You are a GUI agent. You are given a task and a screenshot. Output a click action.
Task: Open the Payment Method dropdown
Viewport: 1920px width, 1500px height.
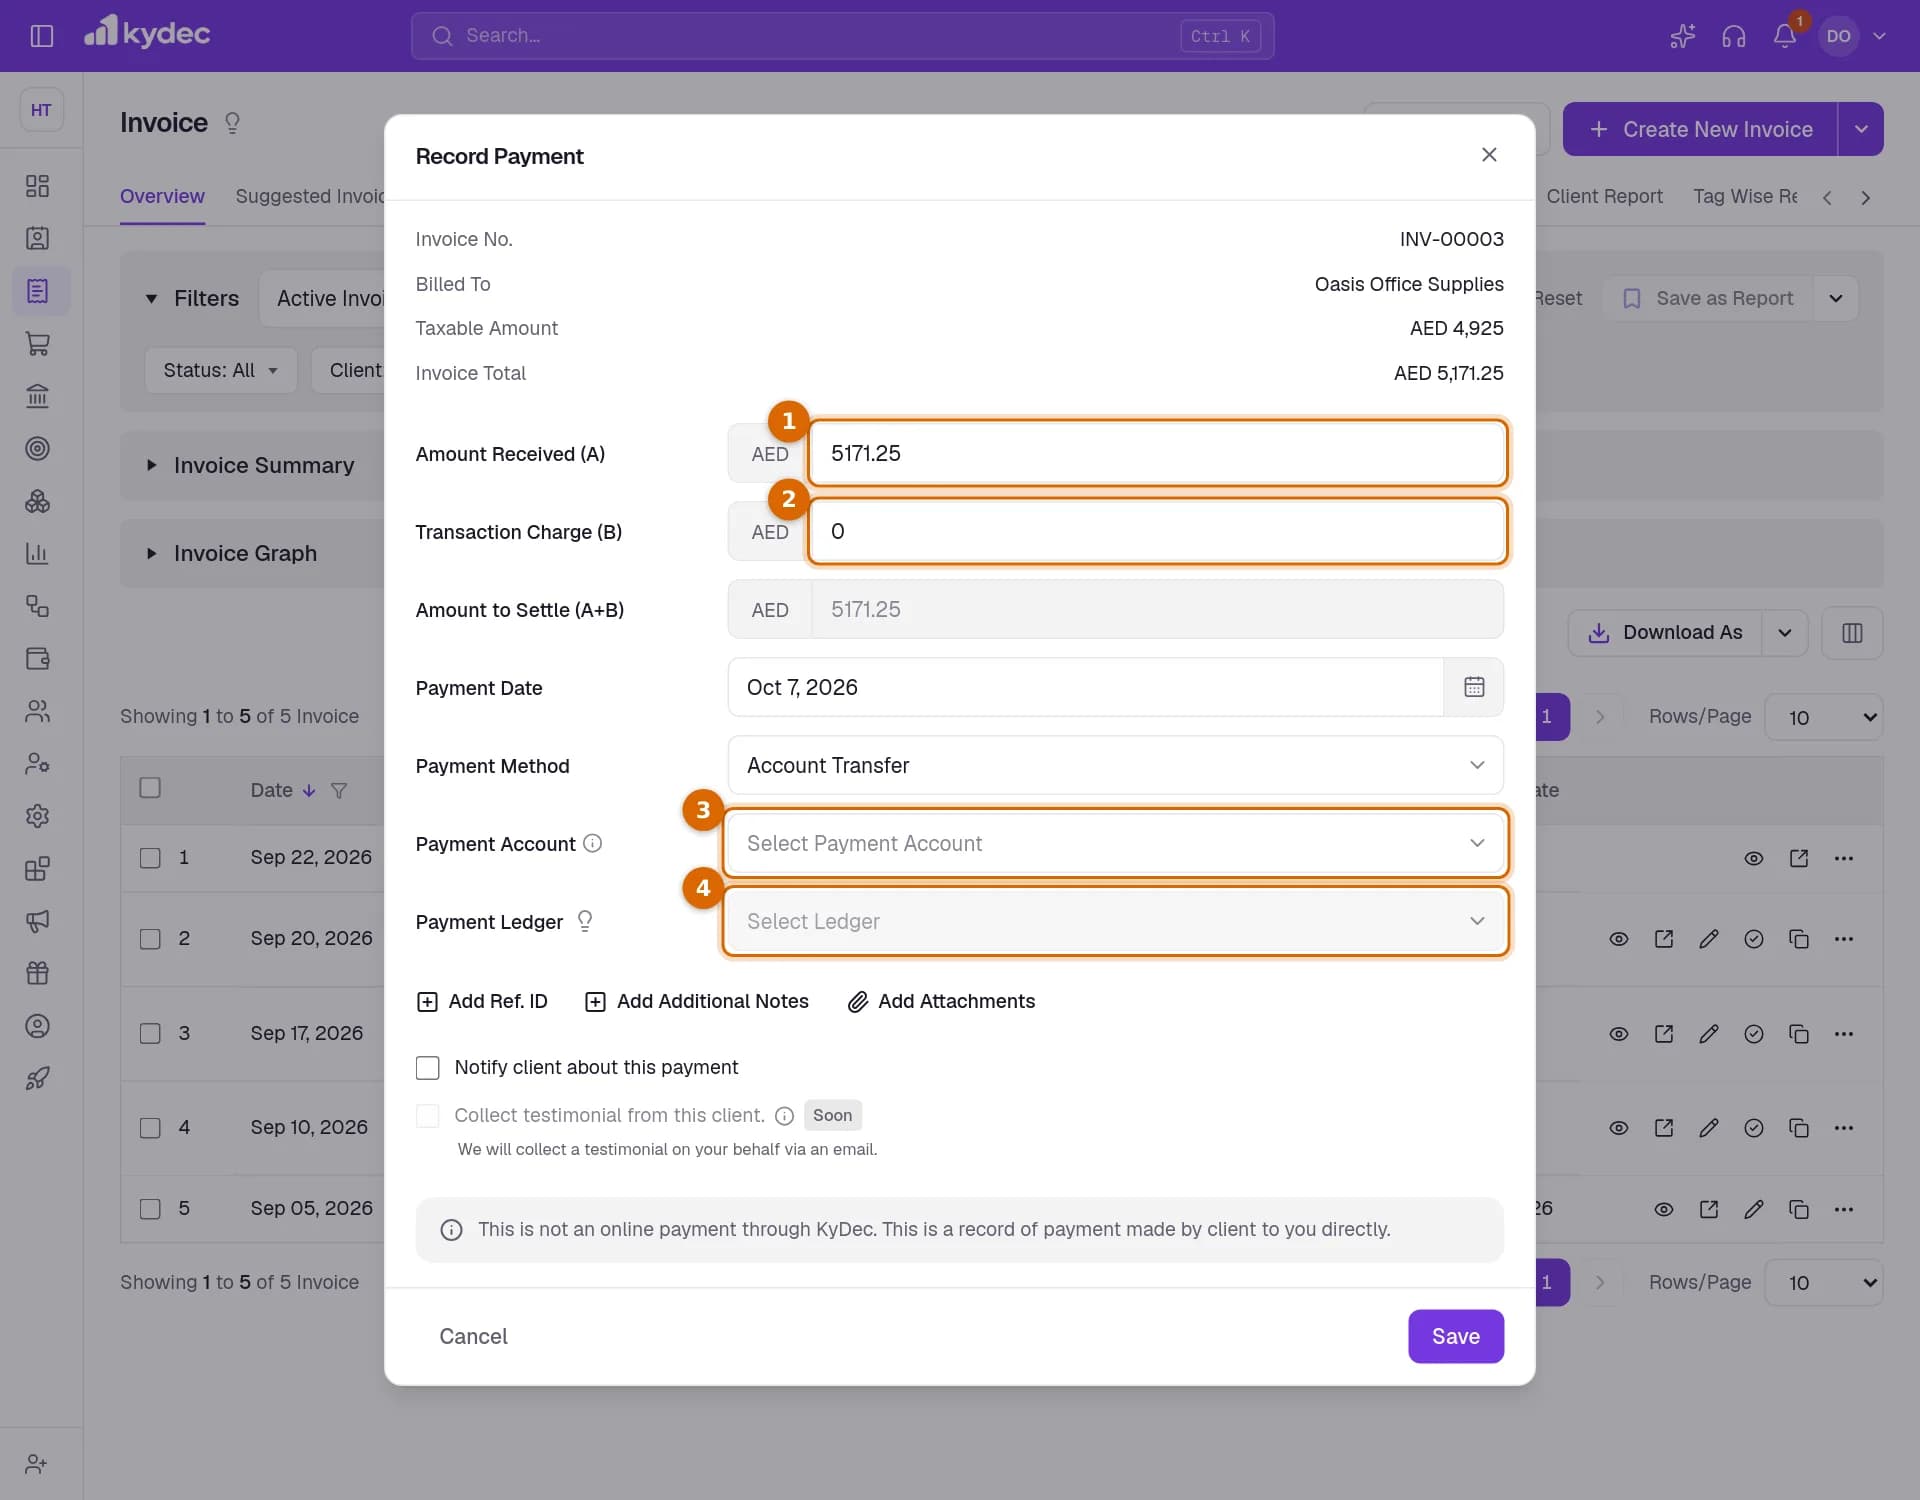(x=1115, y=765)
